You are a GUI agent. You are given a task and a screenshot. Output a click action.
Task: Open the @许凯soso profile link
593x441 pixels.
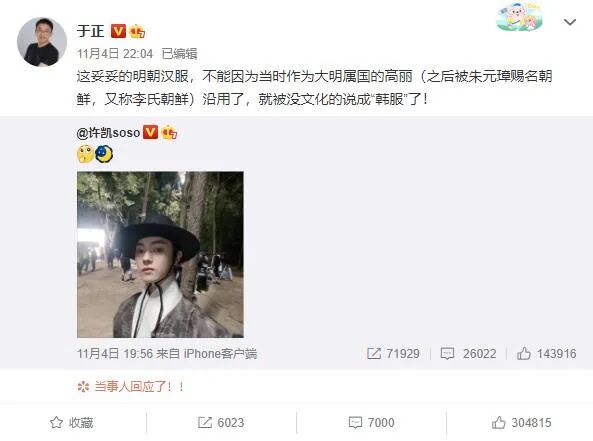109,132
